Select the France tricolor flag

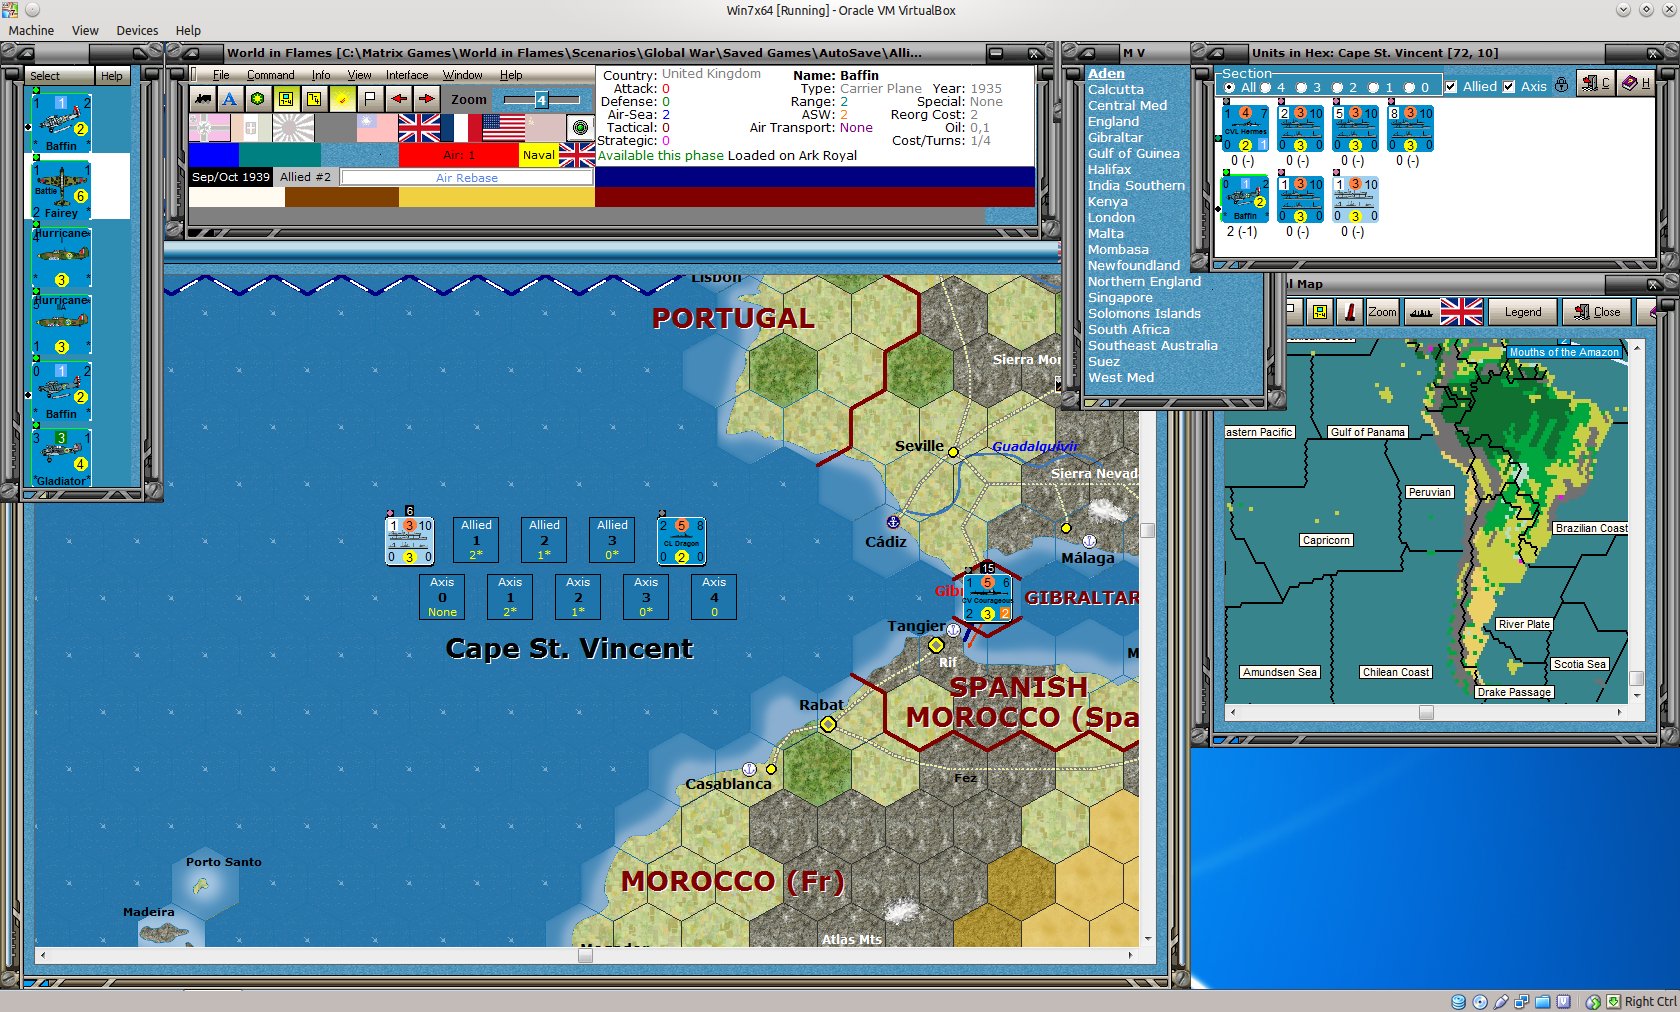461,128
